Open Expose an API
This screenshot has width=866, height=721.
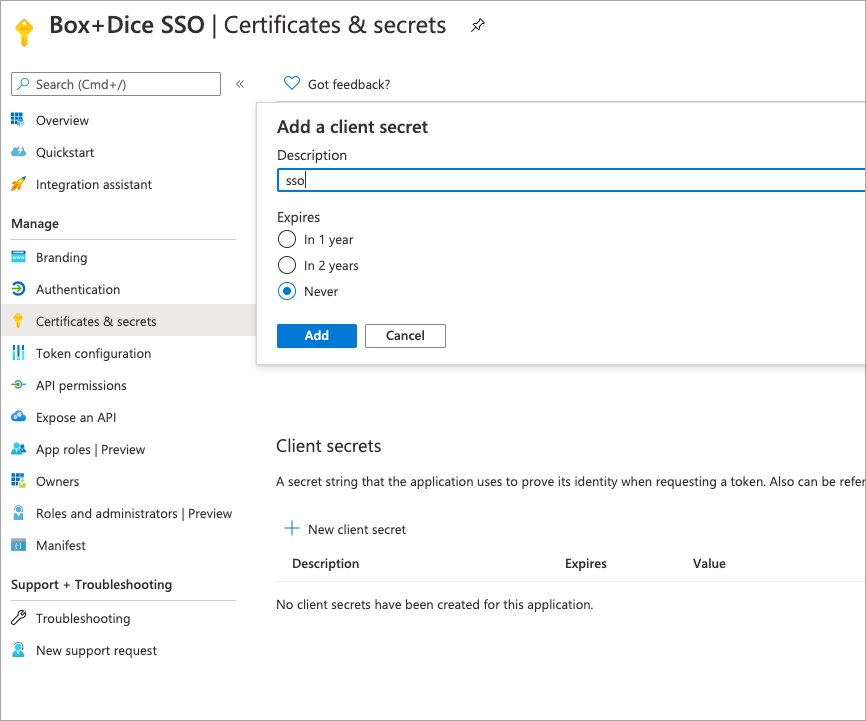click(x=76, y=418)
